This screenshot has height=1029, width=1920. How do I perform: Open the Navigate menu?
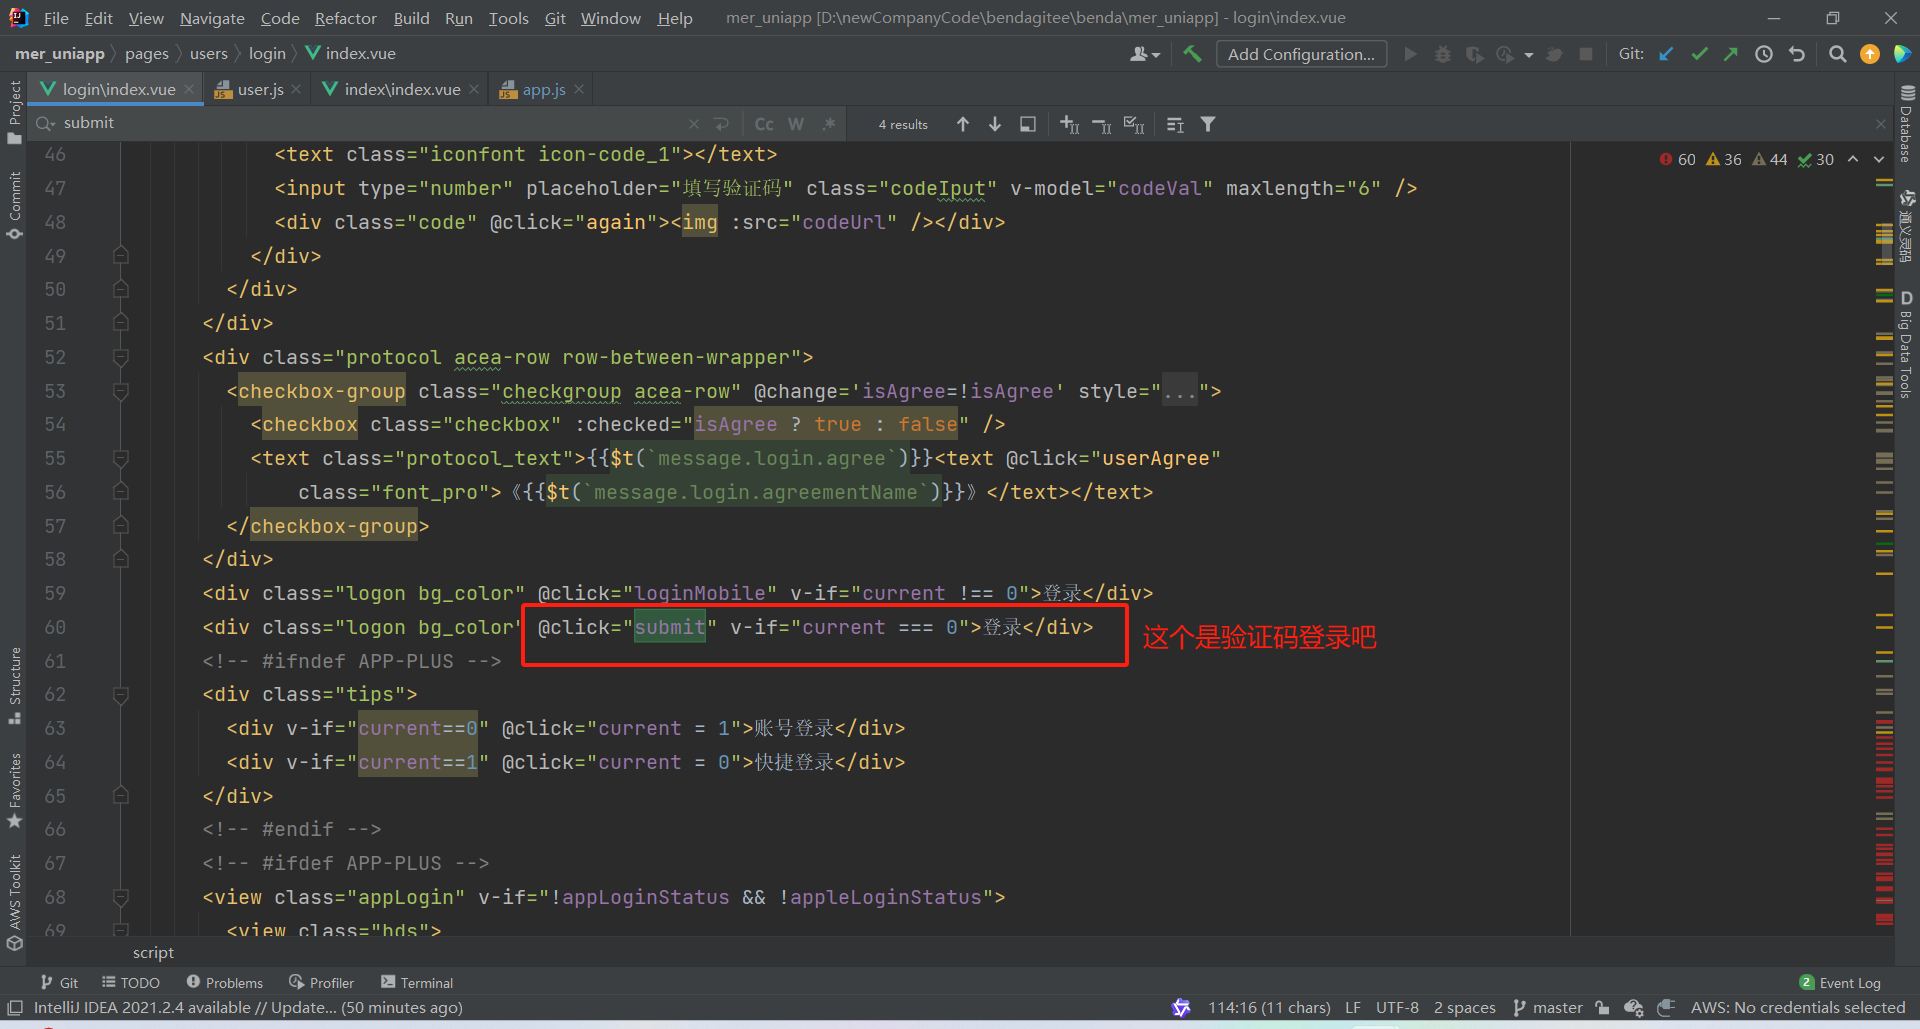212,18
